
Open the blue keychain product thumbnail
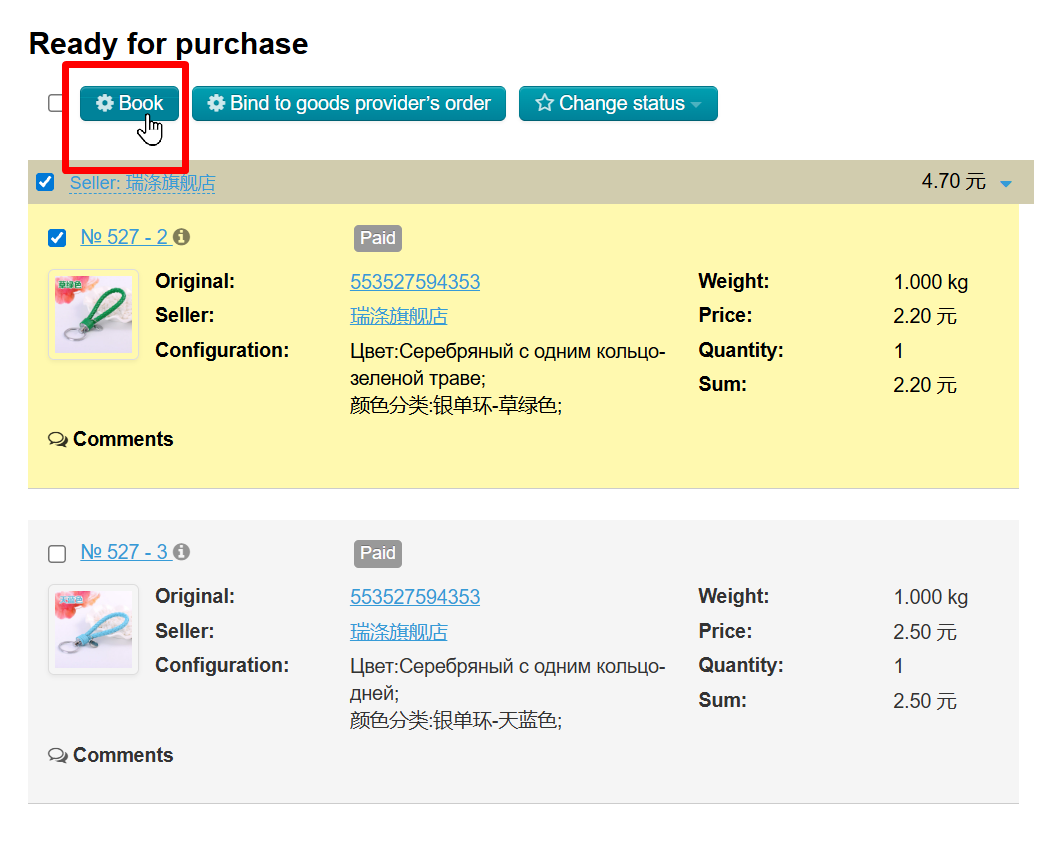click(93, 629)
